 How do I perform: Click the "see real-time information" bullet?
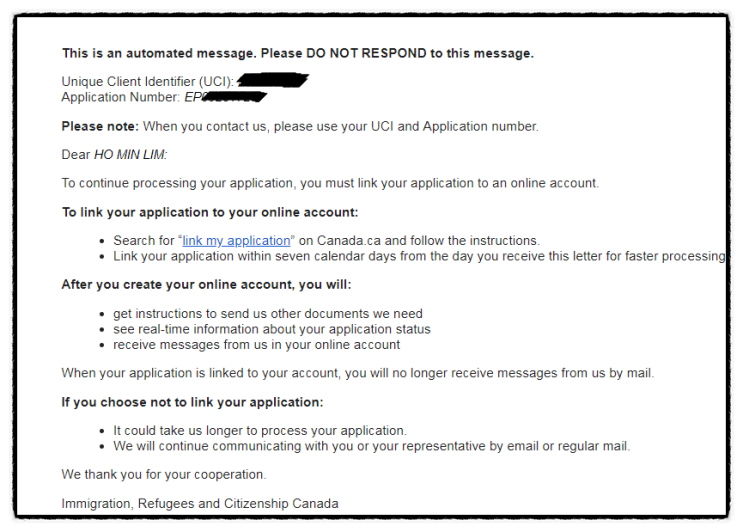click(271, 329)
